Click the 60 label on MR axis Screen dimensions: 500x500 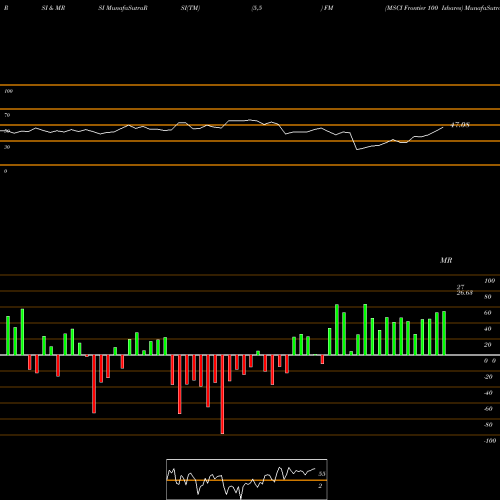pos(488,313)
